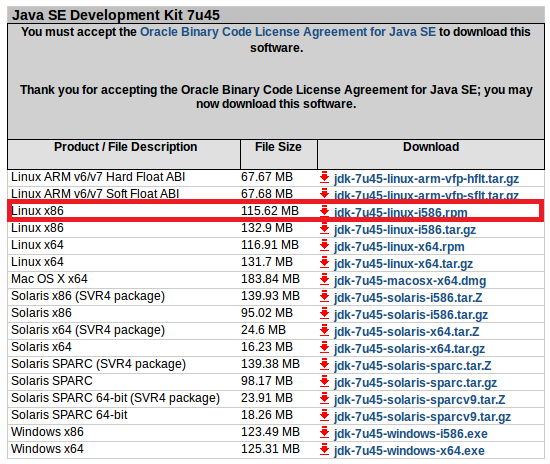Click 'Solaris x64 (SVR4 package)' text
The image size is (550, 464).
click(88, 330)
